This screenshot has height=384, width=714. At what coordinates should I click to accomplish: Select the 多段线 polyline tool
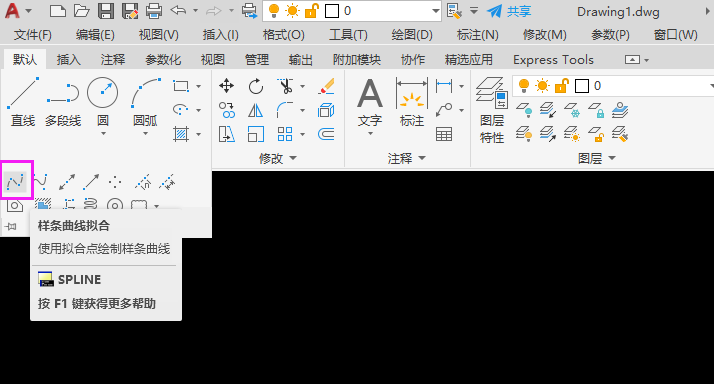(x=63, y=102)
